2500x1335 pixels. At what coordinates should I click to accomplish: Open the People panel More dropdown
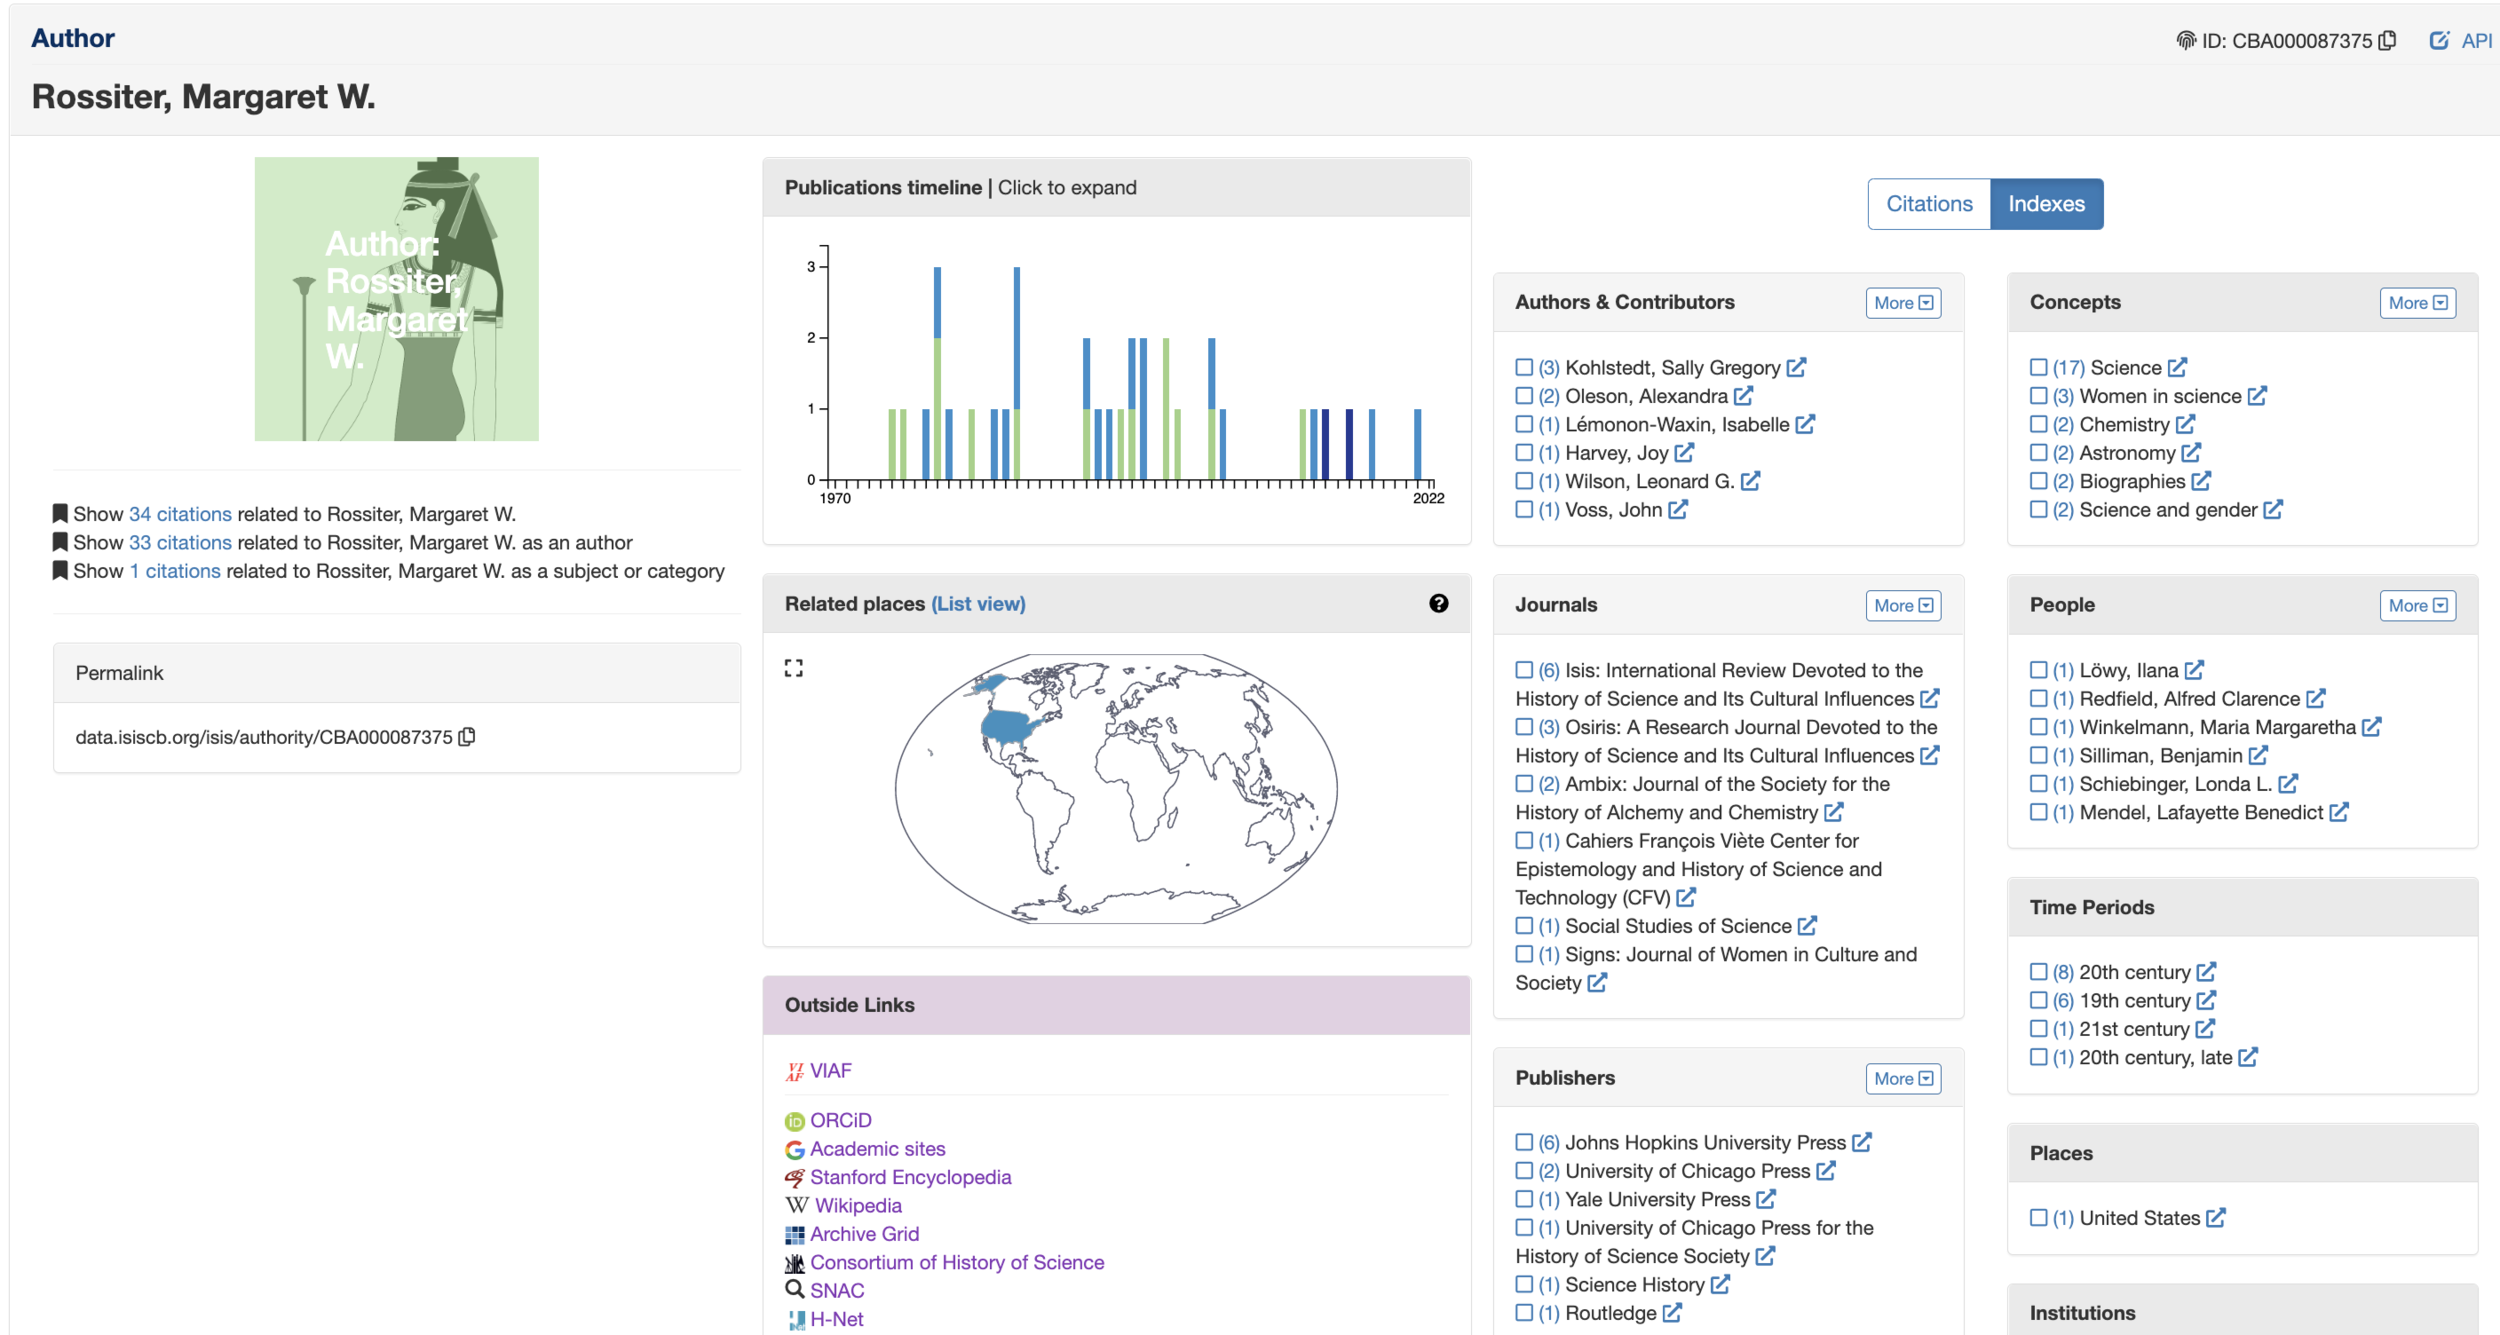[x=2416, y=605]
